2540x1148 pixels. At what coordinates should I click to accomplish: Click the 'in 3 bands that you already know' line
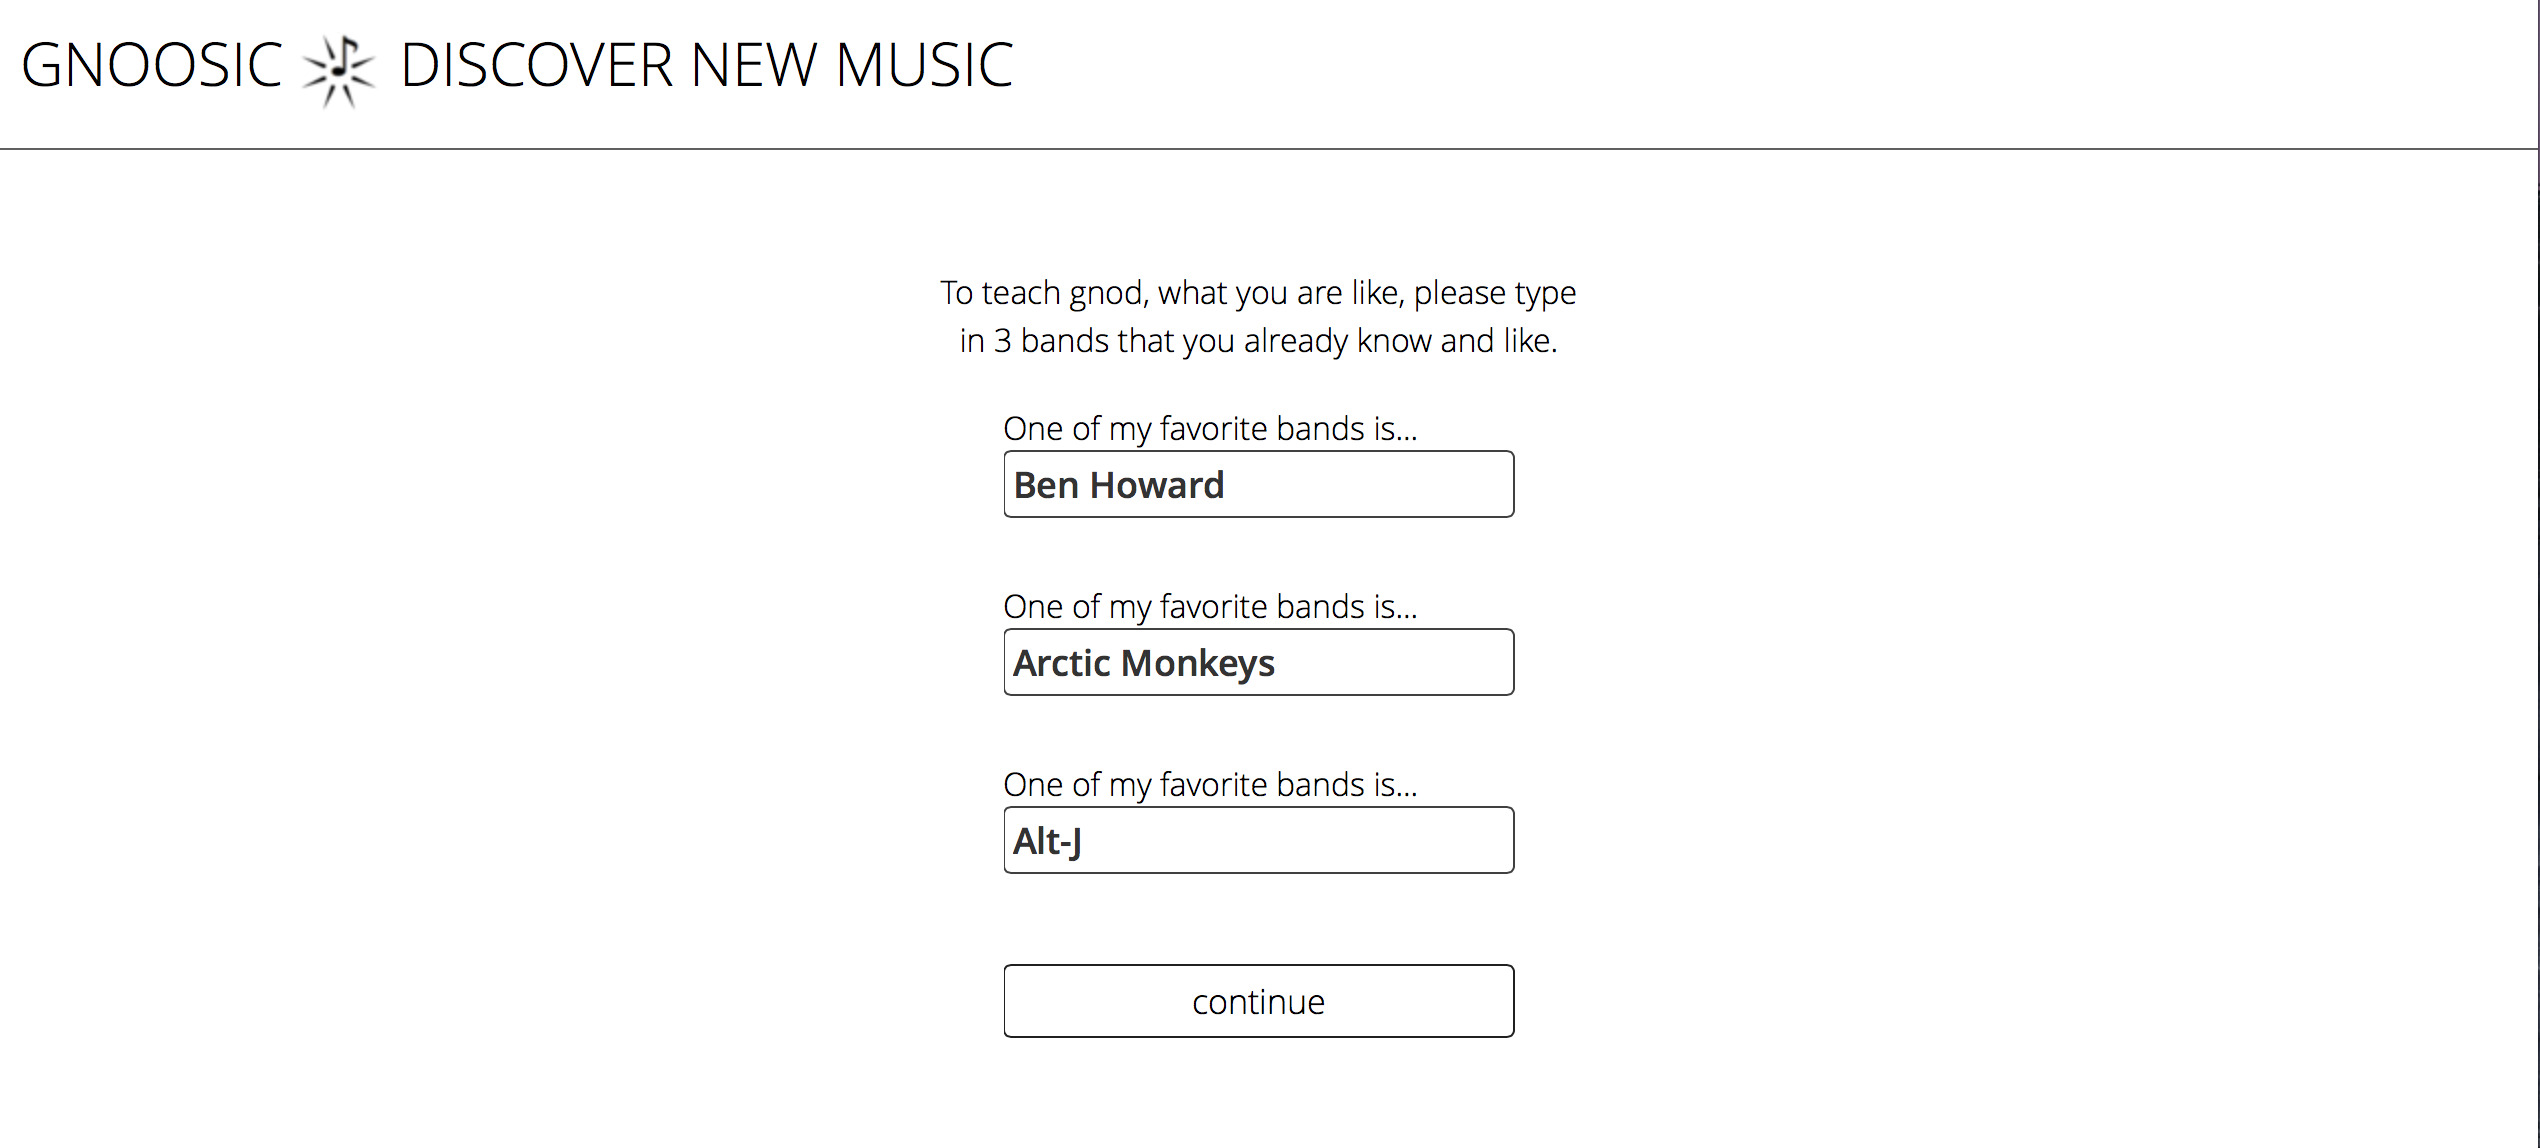coord(1258,341)
